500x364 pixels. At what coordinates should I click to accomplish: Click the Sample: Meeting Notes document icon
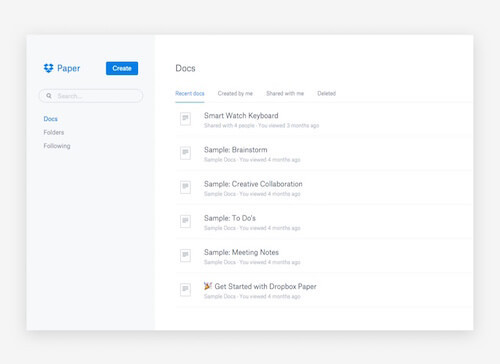pos(185,256)
